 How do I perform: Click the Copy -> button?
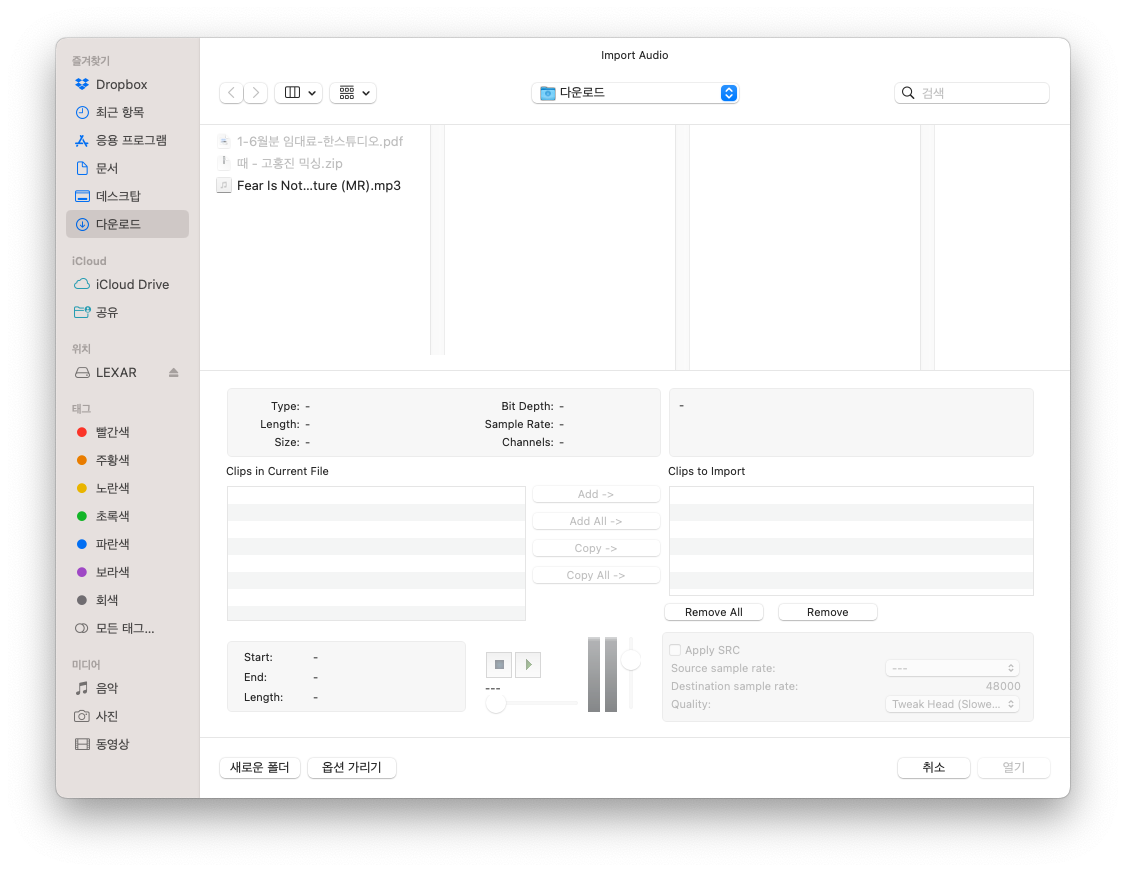596,549
